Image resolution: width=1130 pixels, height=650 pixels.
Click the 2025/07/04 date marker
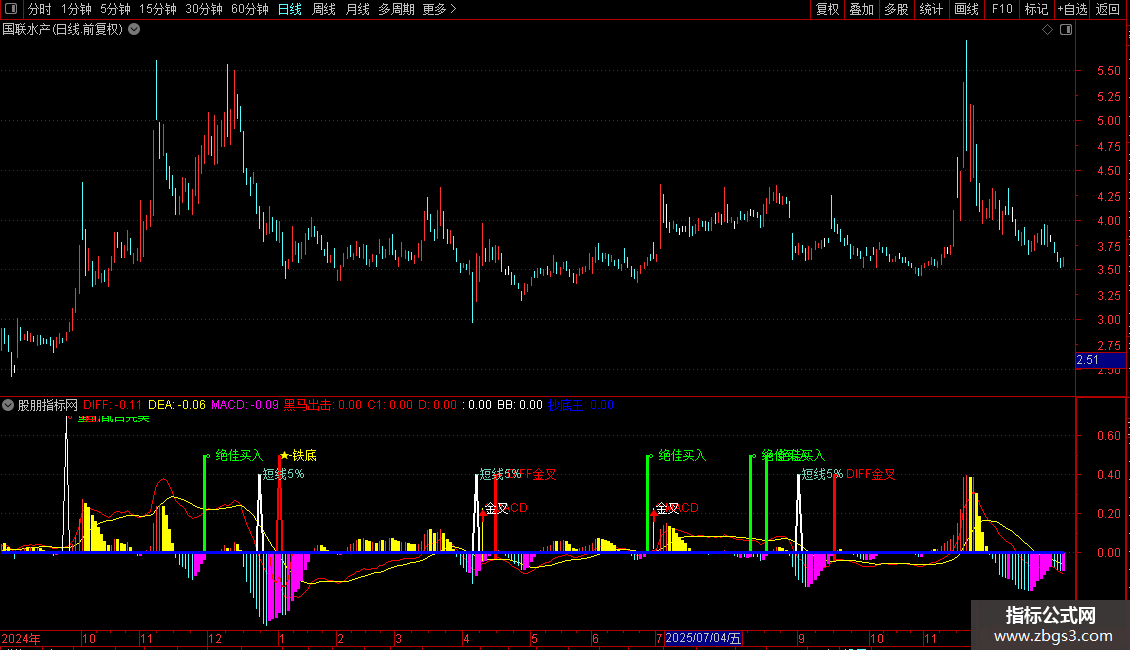click(x=703, y=638)
